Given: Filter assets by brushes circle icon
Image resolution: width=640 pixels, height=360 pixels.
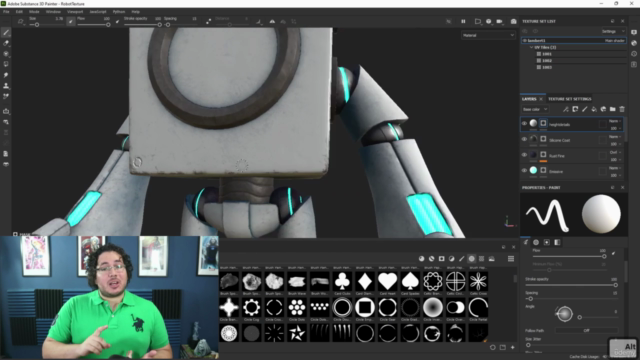Looking at the screenshot, I should (x=471, y=259).
